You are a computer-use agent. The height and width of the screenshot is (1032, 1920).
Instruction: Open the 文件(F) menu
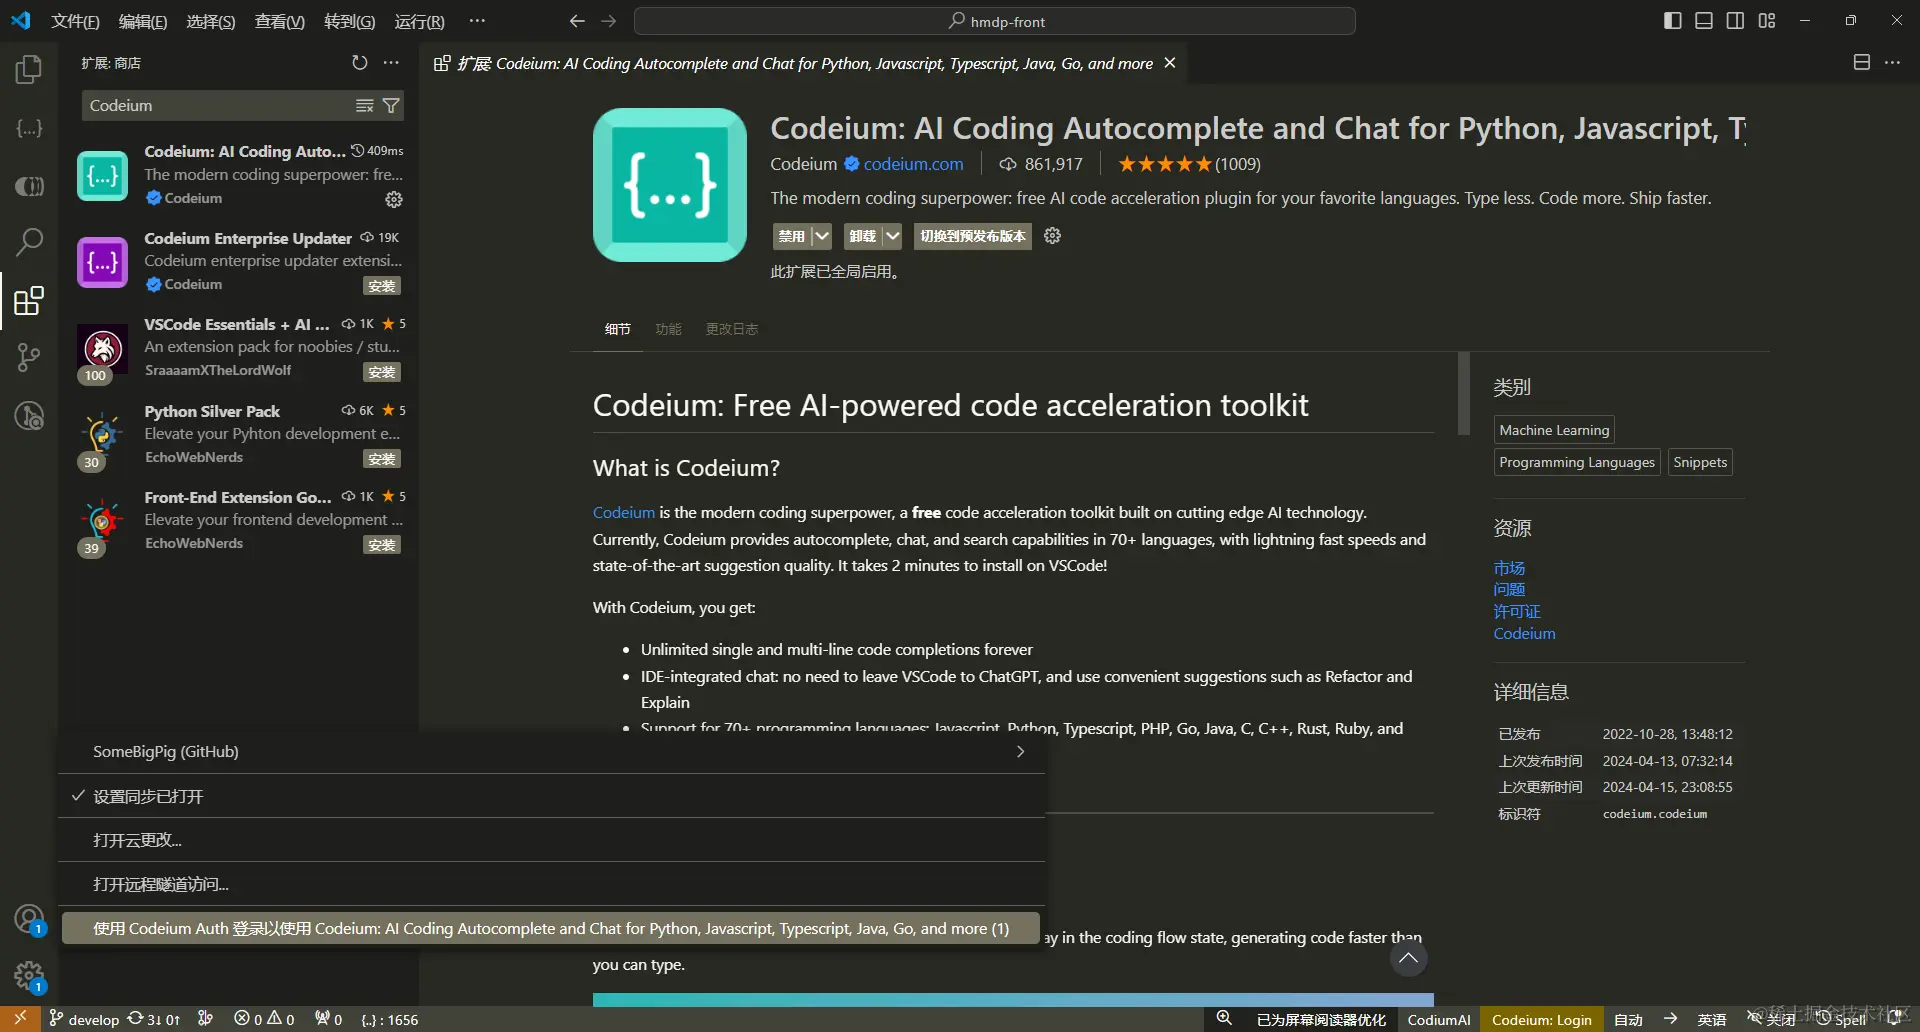pyautogui.click(x=75, y=21)
